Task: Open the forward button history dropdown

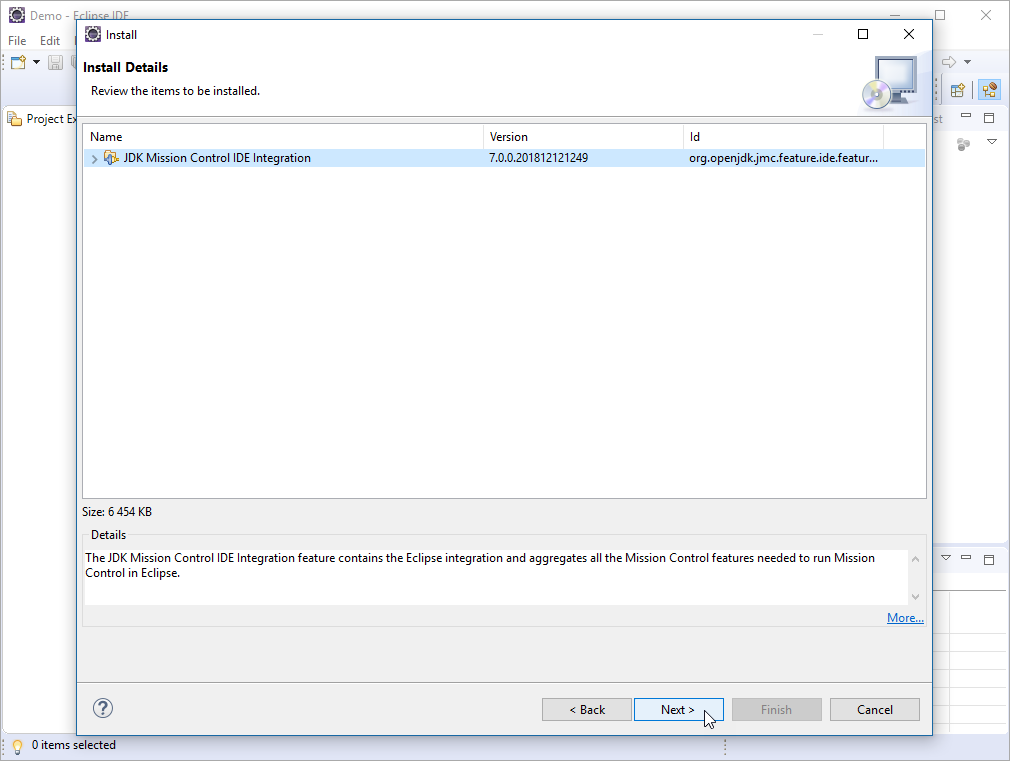Action: (967, 61)
